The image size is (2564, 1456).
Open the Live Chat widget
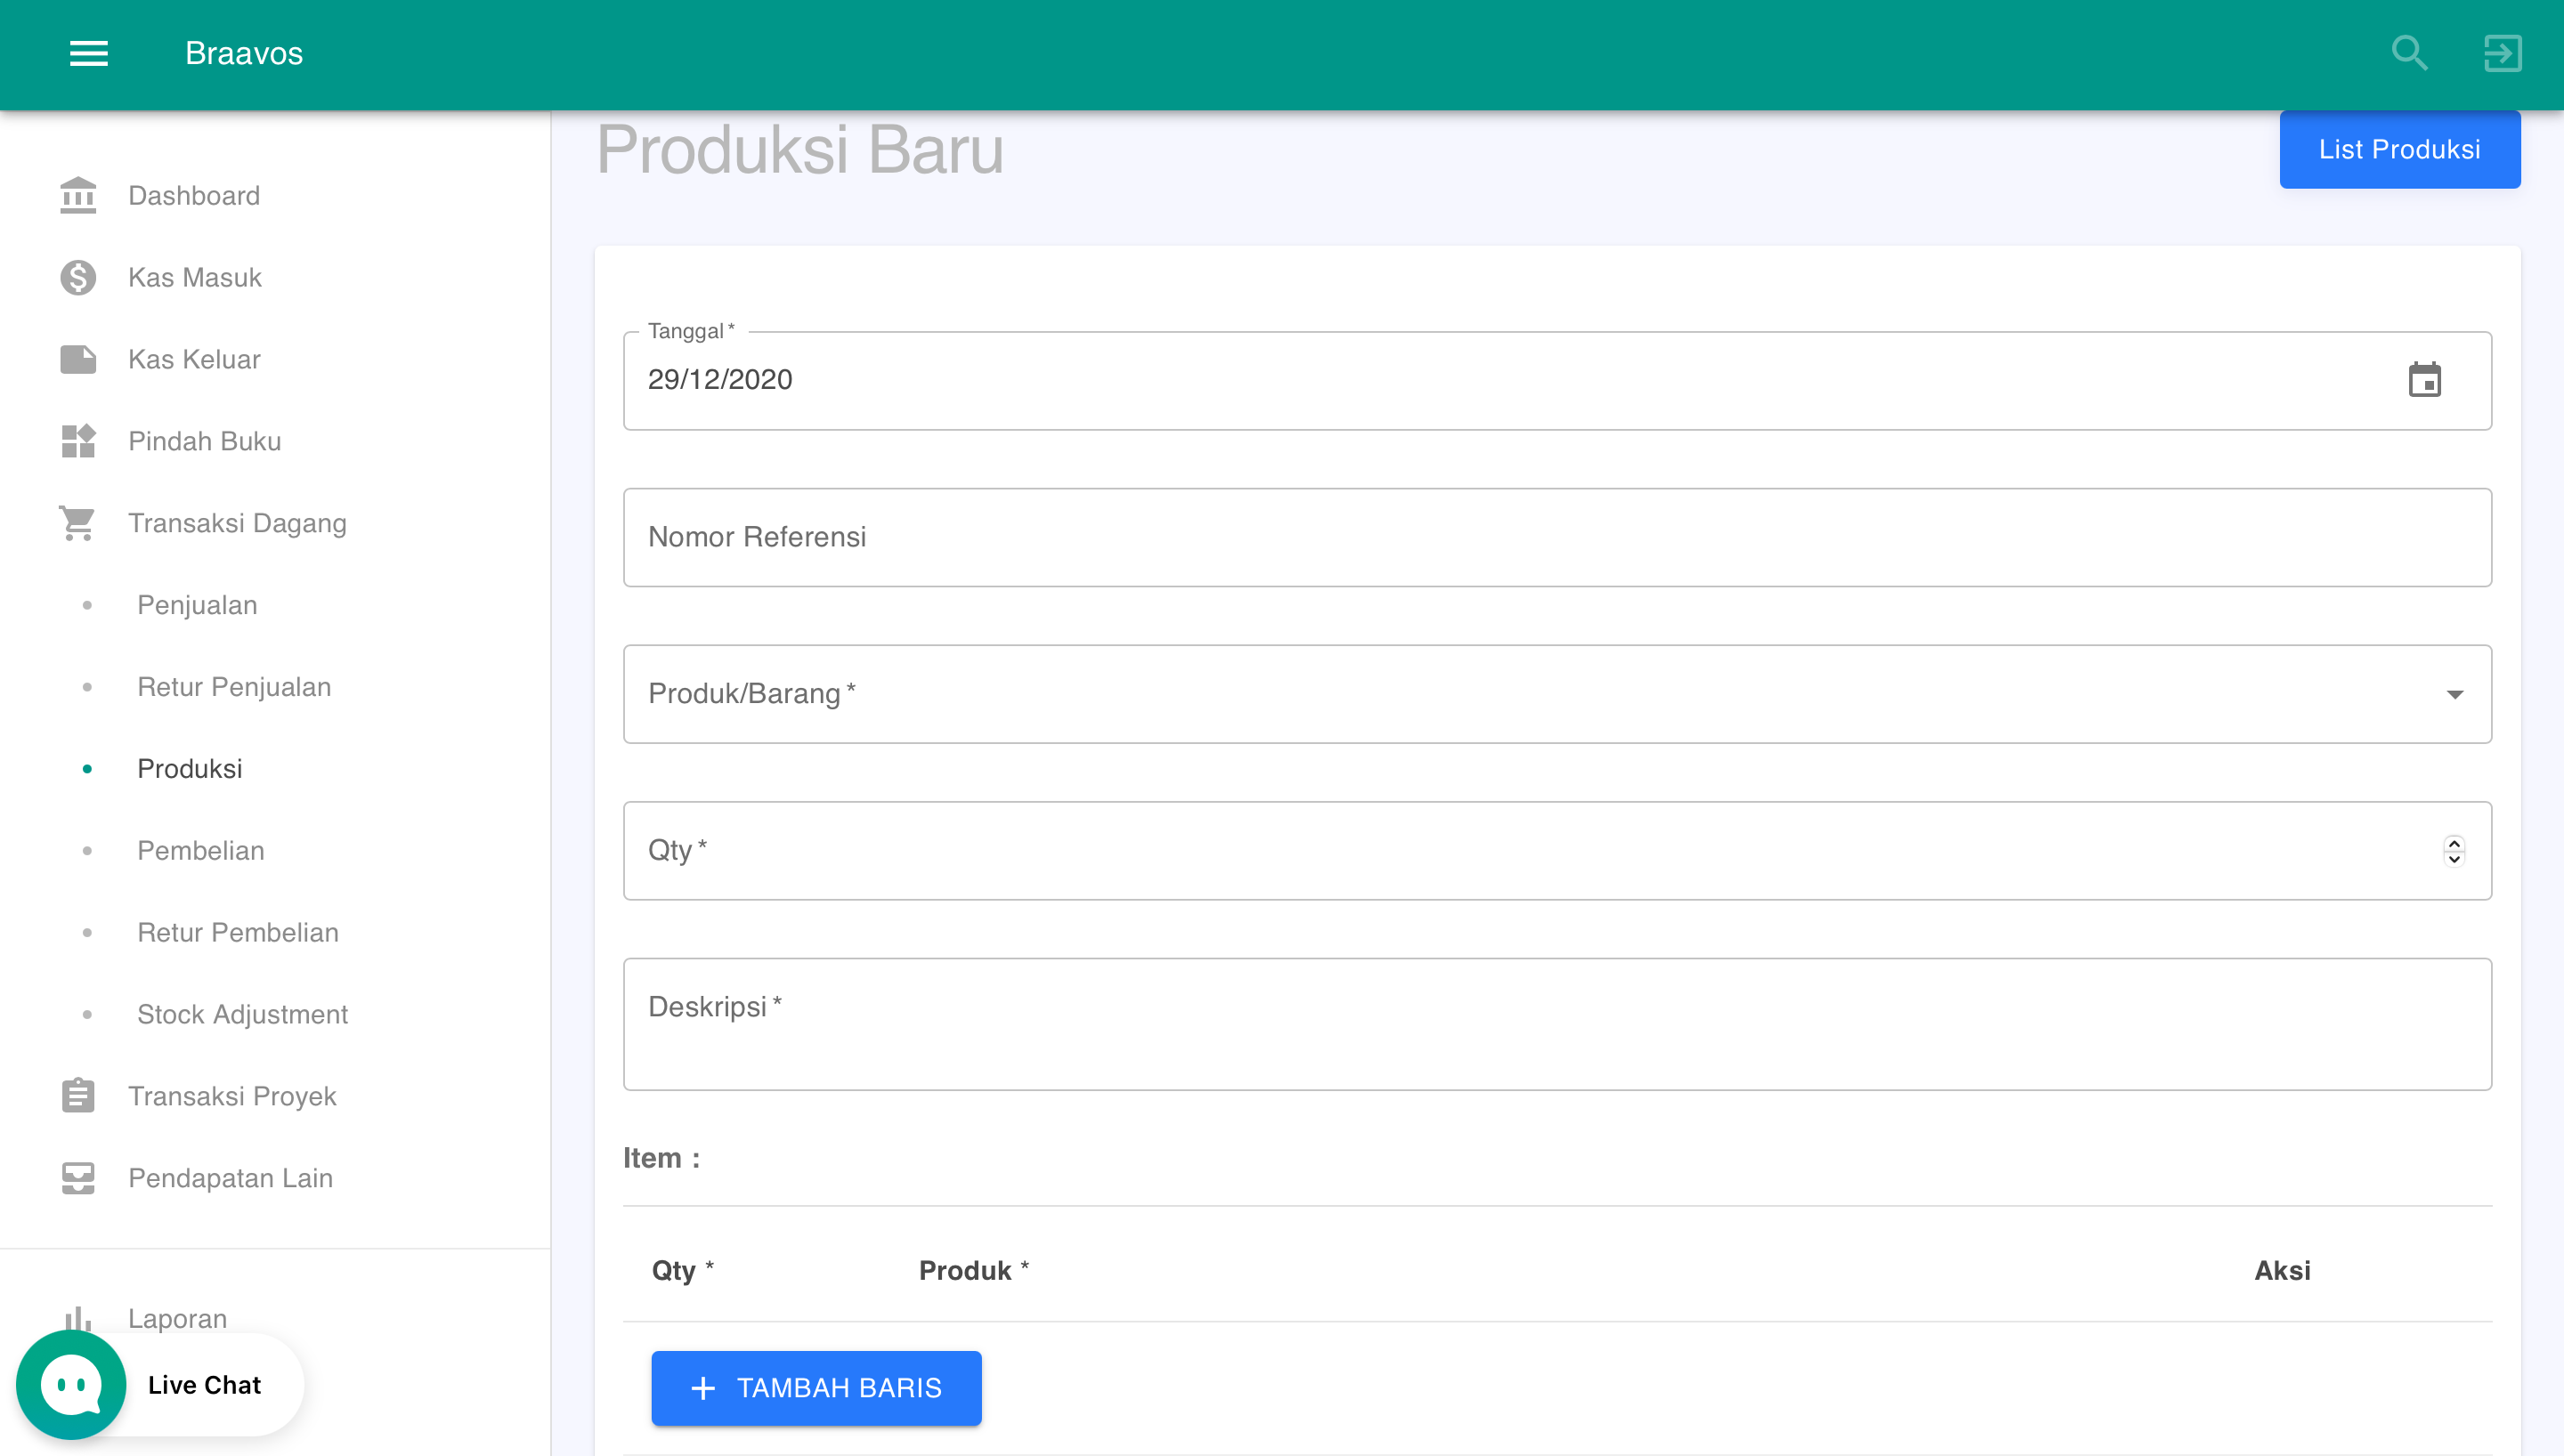[70, 1384]
